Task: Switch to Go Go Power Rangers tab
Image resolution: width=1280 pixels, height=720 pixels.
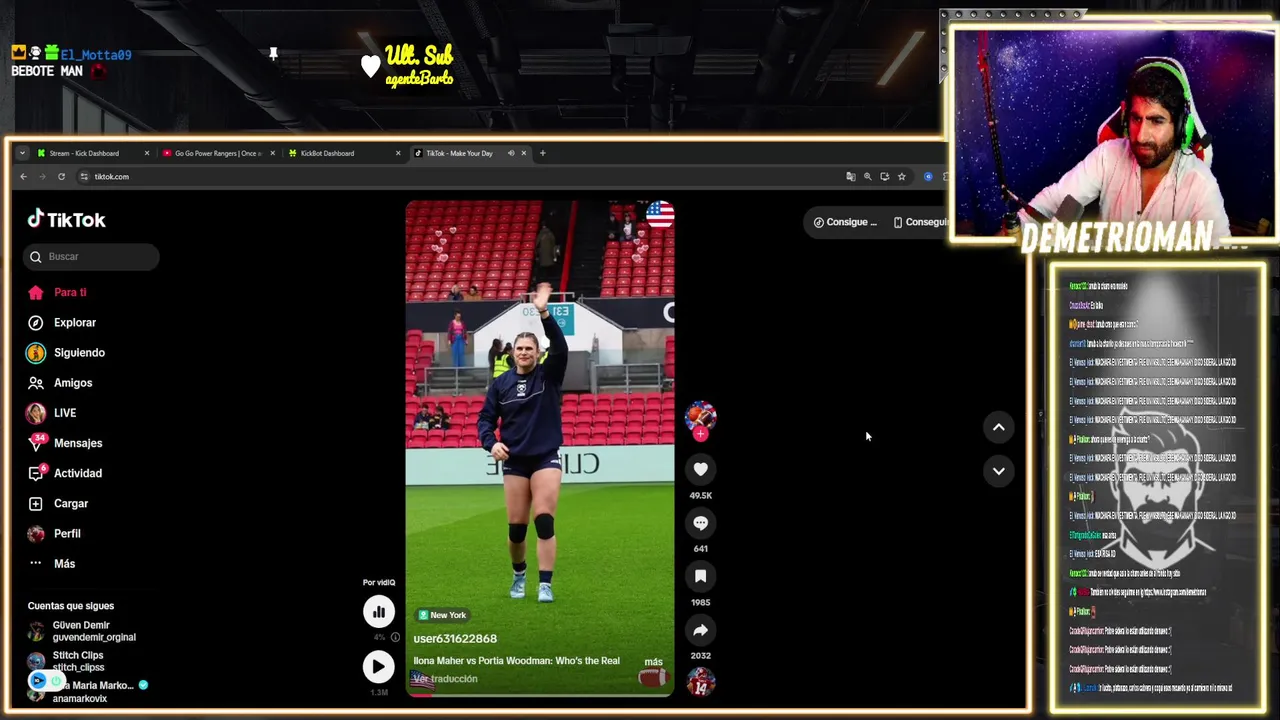Action: click(x=217, y=153)
